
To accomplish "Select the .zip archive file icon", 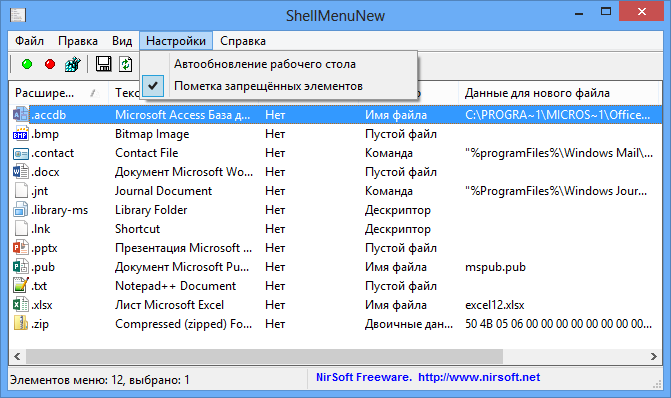I will (21, 324).
